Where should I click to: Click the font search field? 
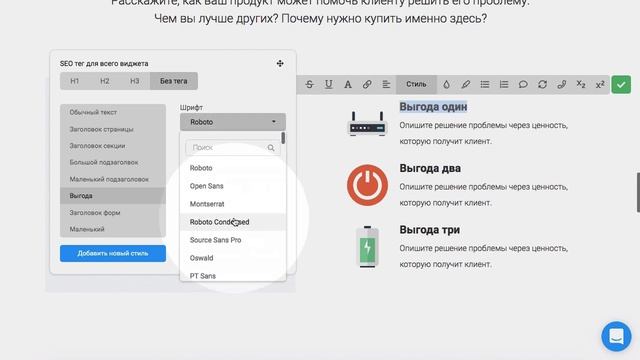coord(233,148)
